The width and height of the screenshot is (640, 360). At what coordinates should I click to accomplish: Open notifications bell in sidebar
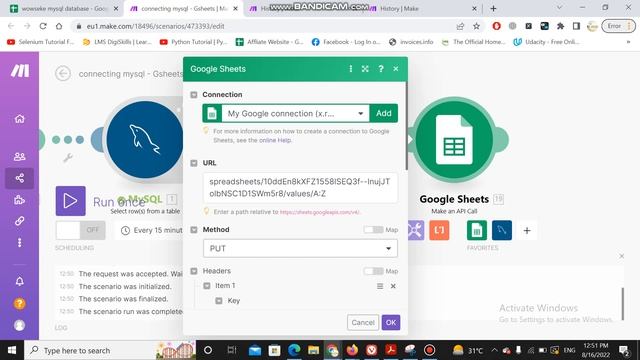click(19, 281)
